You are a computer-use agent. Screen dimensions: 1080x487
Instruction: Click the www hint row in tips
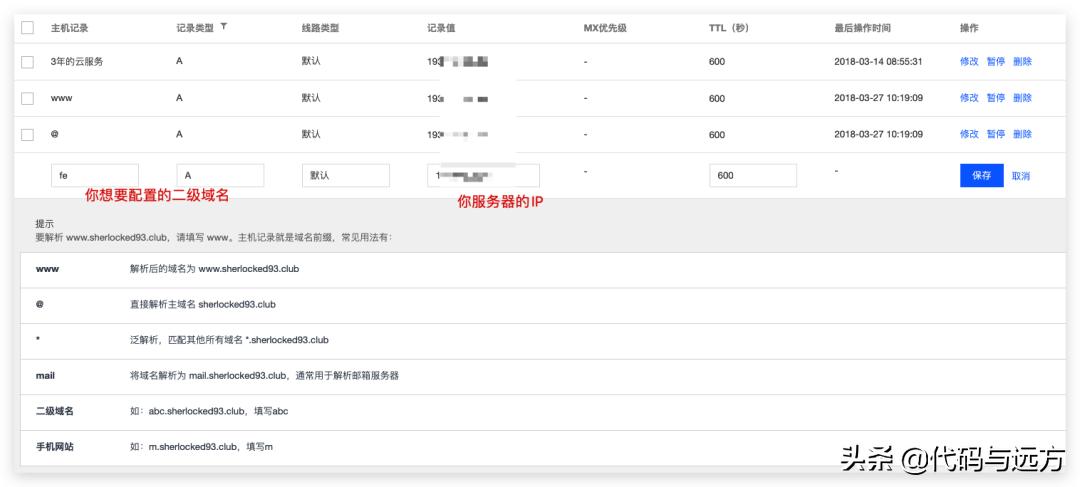tap(543, 269)
